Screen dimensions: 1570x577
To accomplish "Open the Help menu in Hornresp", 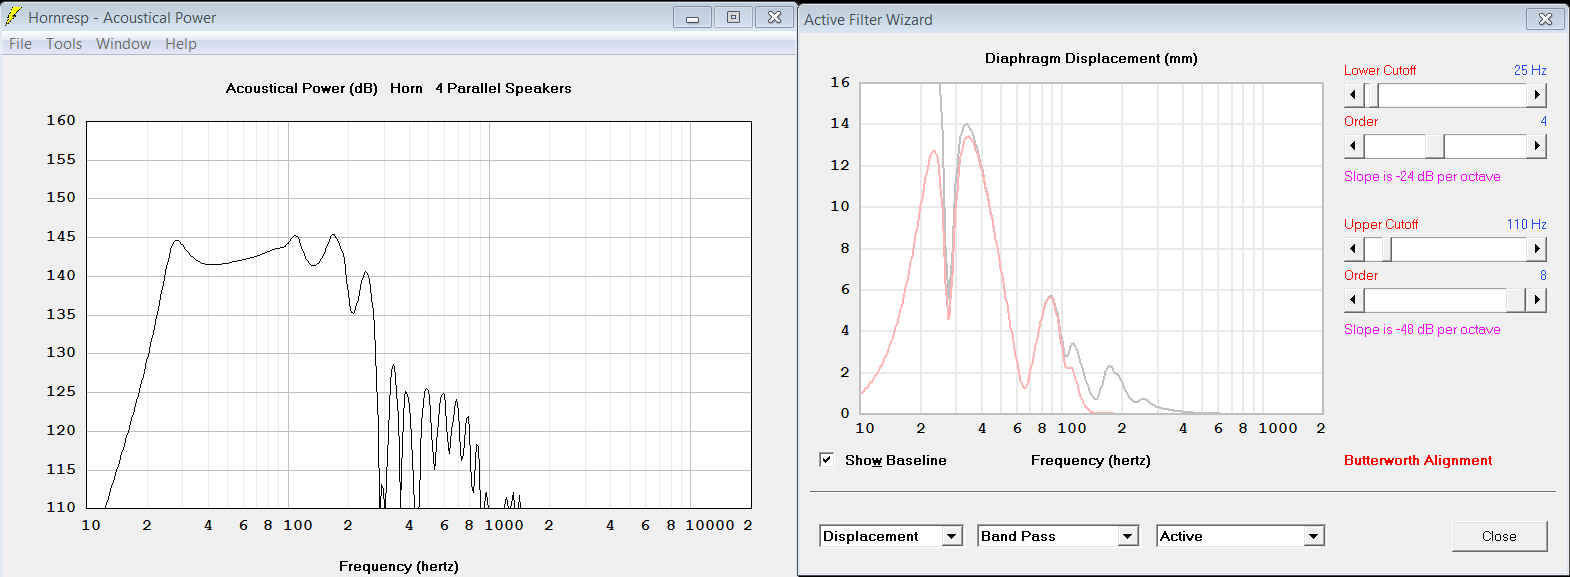I will click(x=181, y=44).
